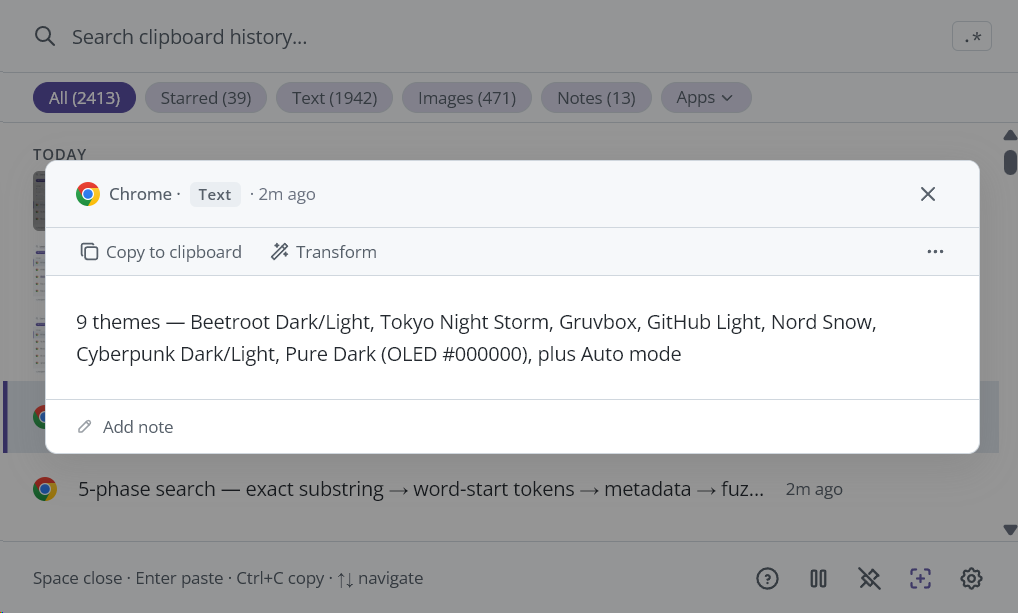Filter by Images (471) entries
Viewport: 1018px width, 613px height.
coord(466,98)
